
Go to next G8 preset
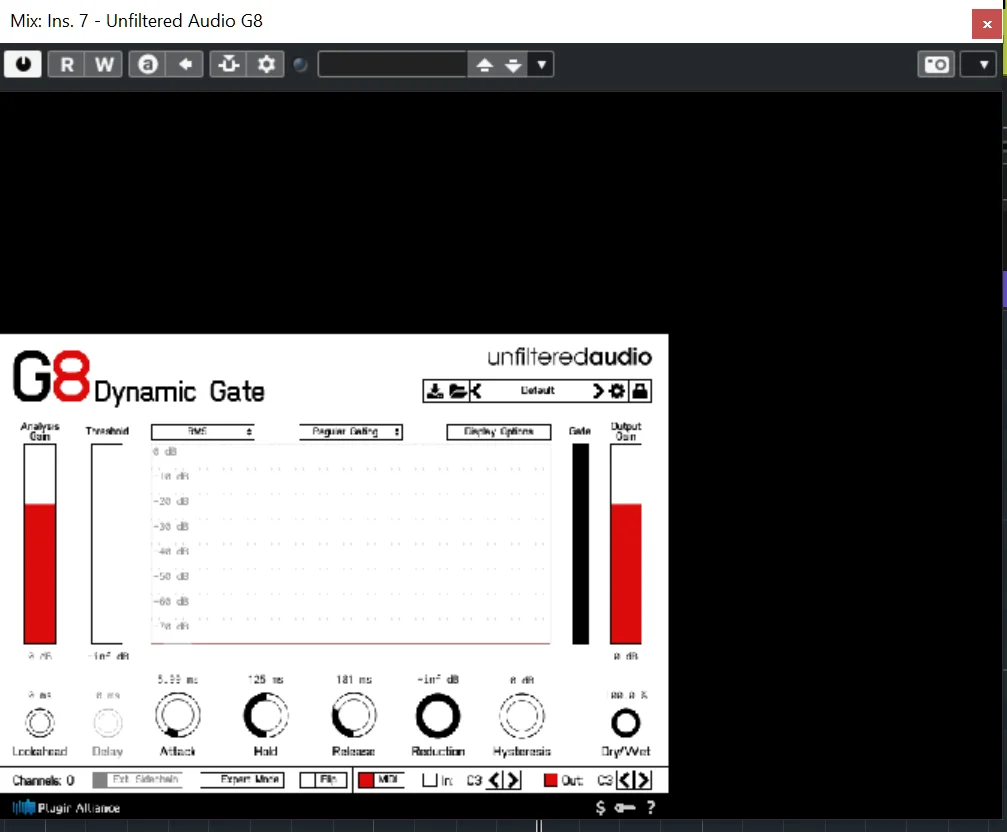pyautogui.click(x=598, y=391)
